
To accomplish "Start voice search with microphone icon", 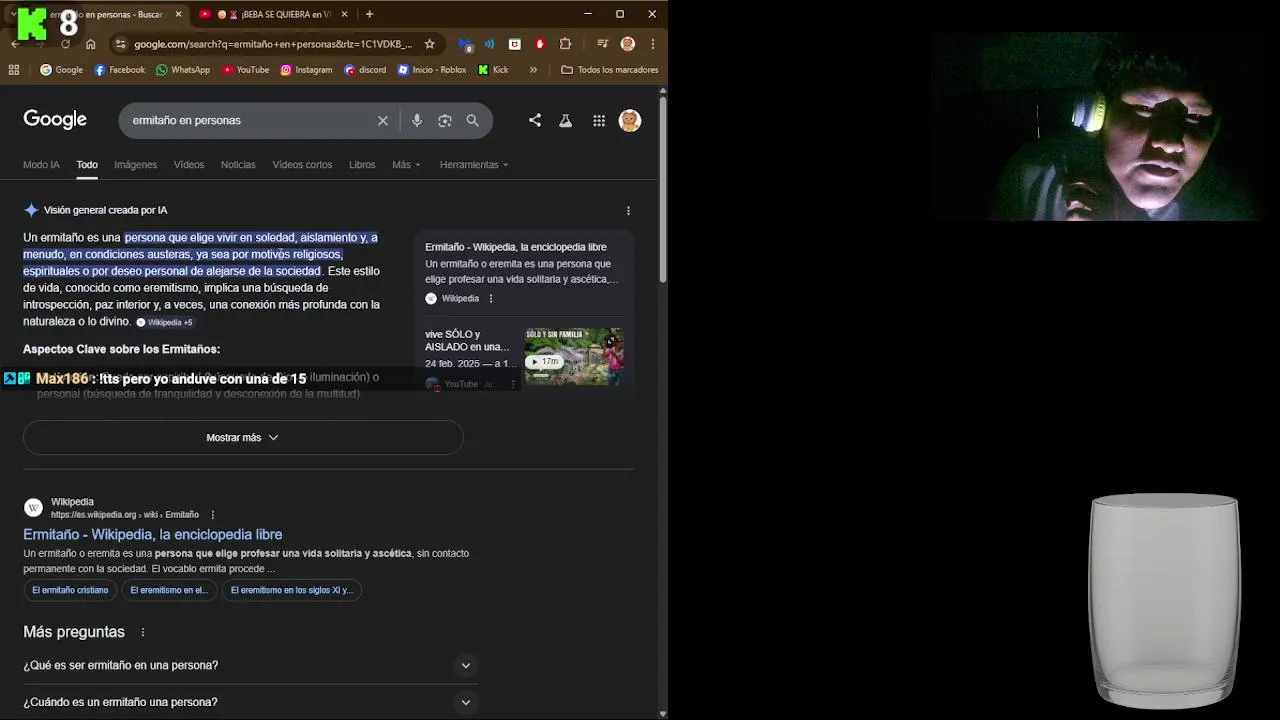I will pyautogui.click(x=417, y=120).
